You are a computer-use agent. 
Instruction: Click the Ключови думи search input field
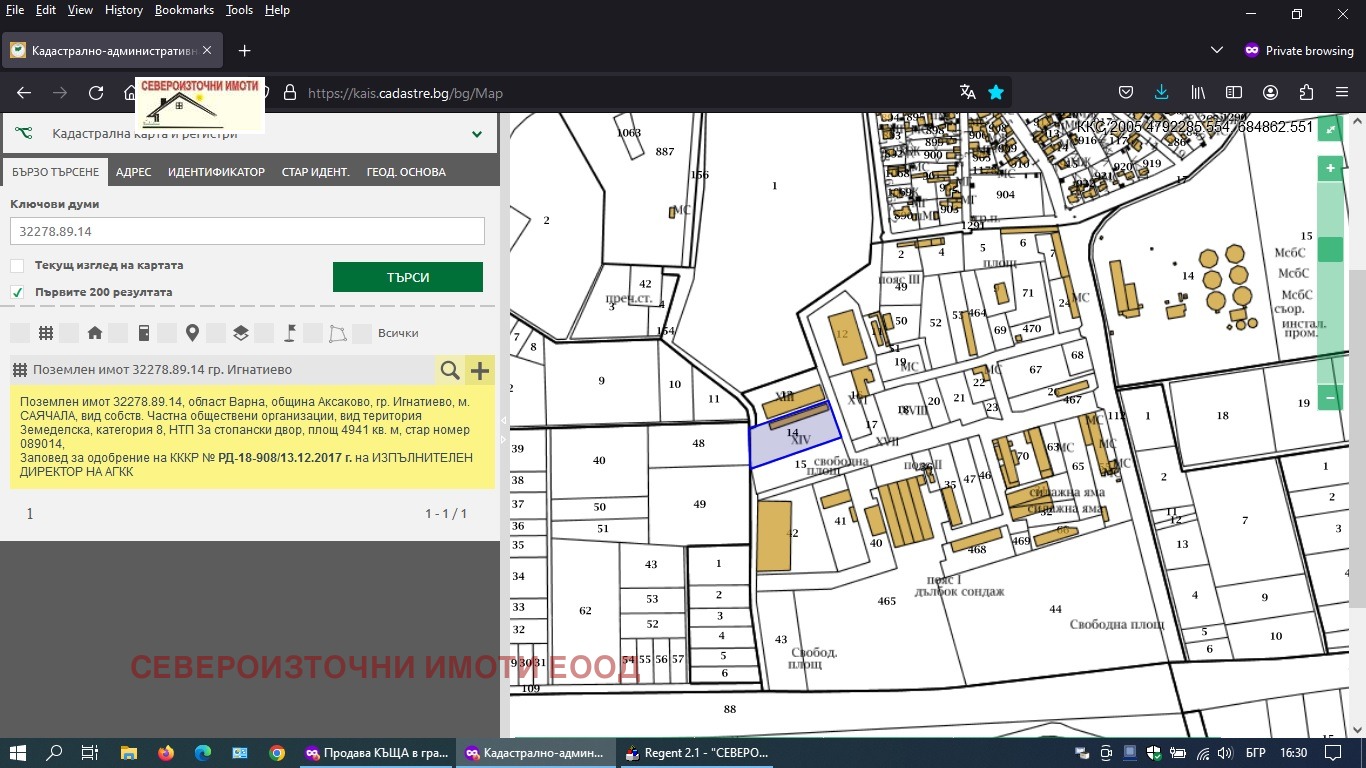(x=247, y=231)
